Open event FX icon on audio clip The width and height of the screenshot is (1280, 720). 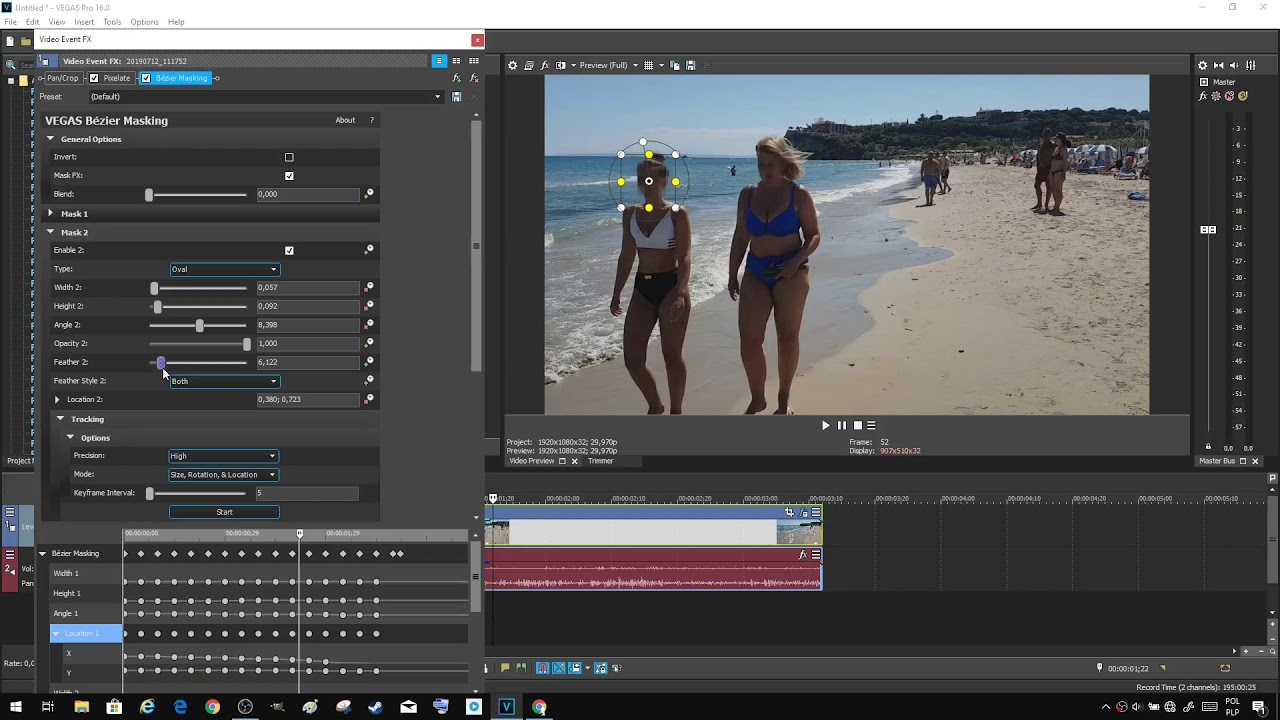(x=802, y=555)
